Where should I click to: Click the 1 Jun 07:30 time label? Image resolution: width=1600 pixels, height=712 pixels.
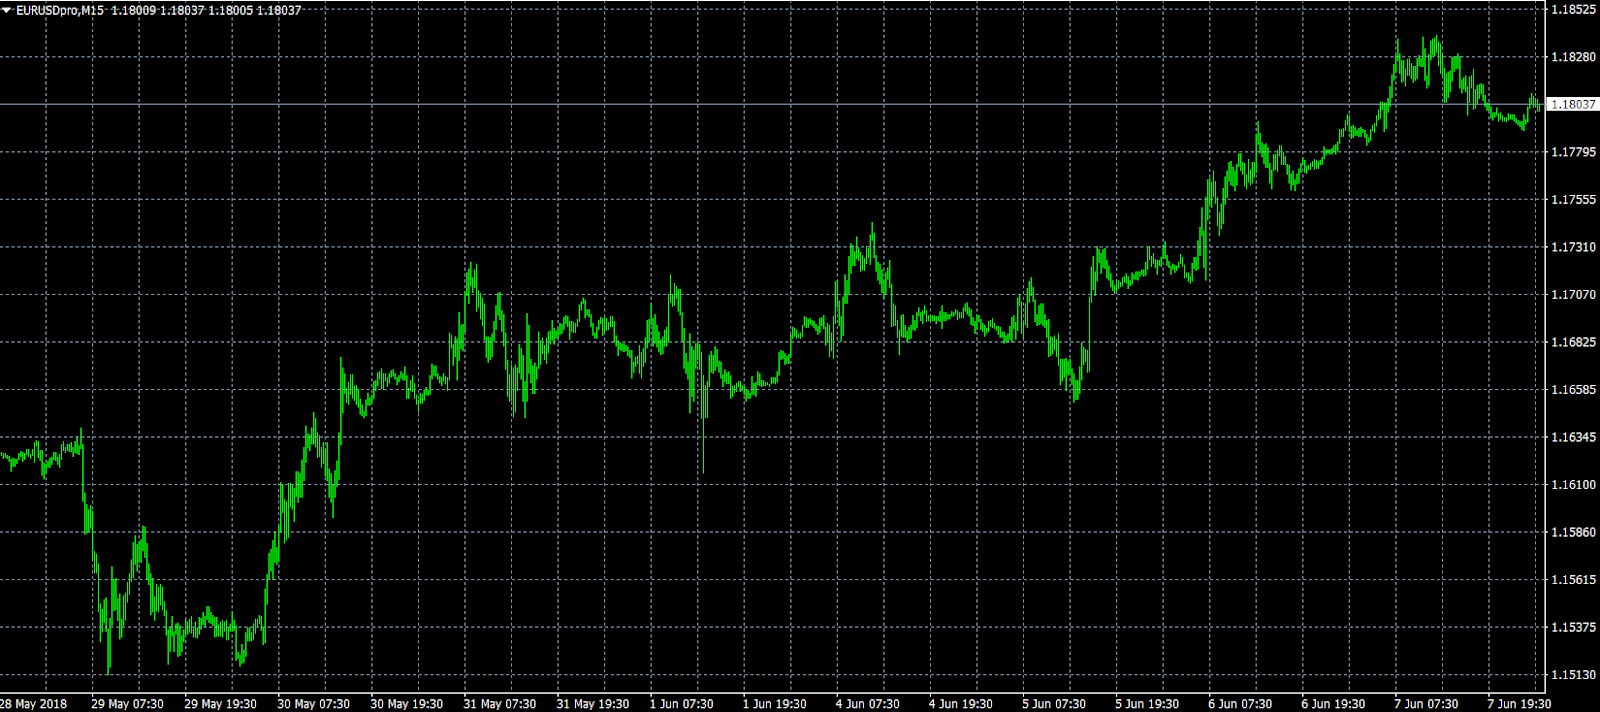(681, 704)
